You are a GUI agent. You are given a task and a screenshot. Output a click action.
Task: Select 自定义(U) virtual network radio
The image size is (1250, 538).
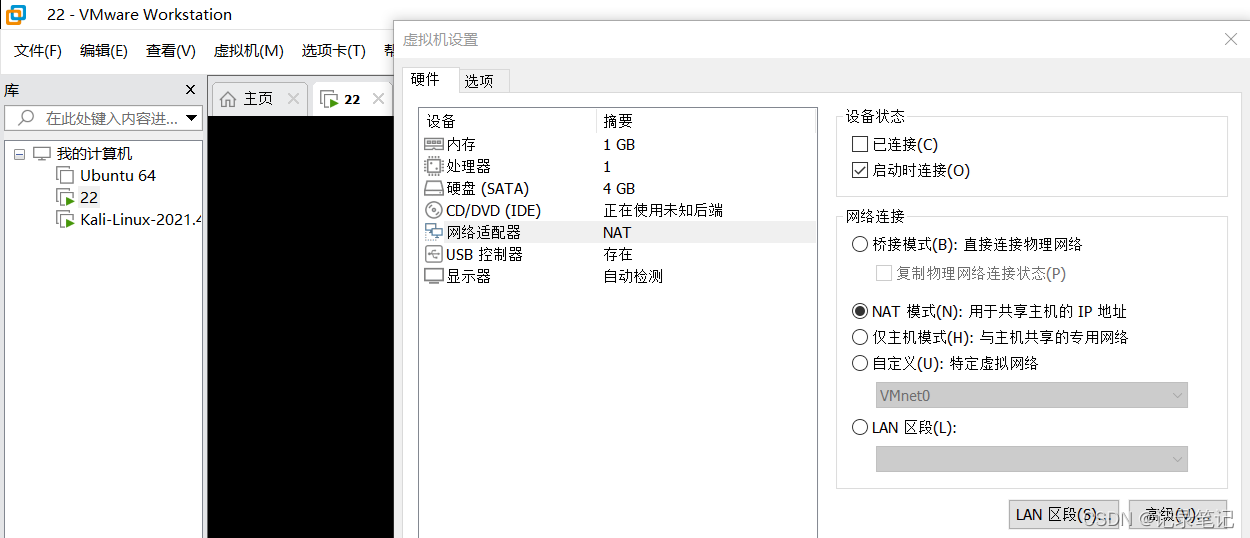pos(859,363)
